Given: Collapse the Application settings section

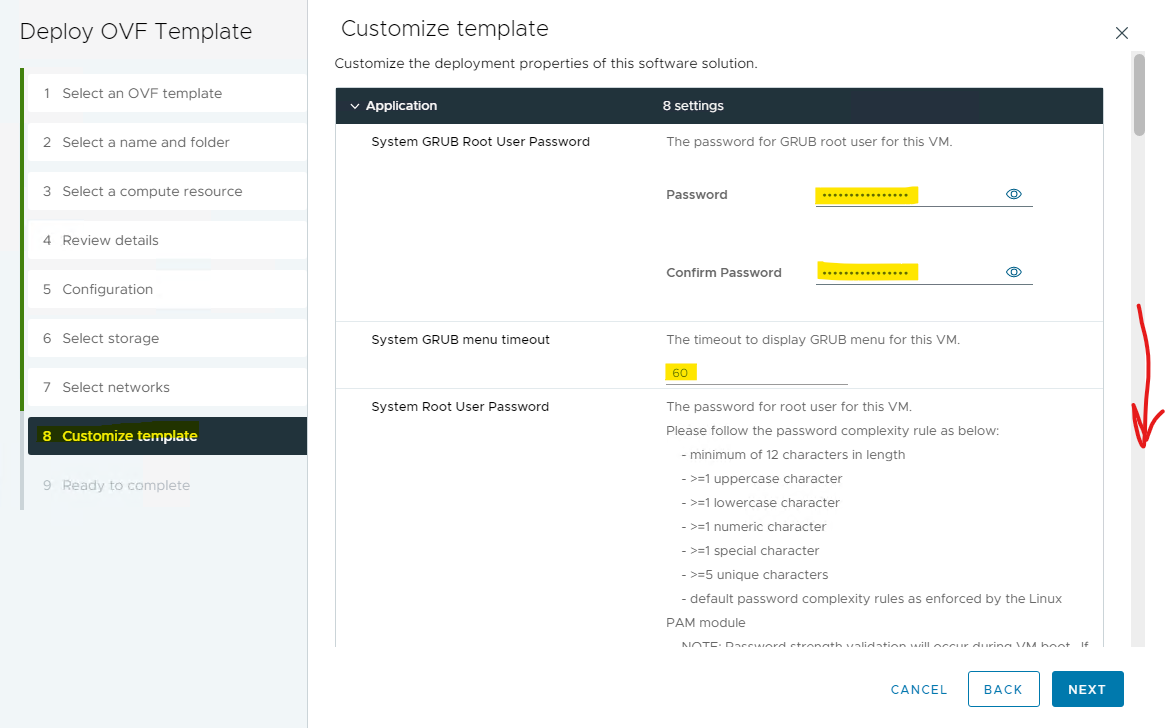Looking at the screenshot, I should (354, 106).
